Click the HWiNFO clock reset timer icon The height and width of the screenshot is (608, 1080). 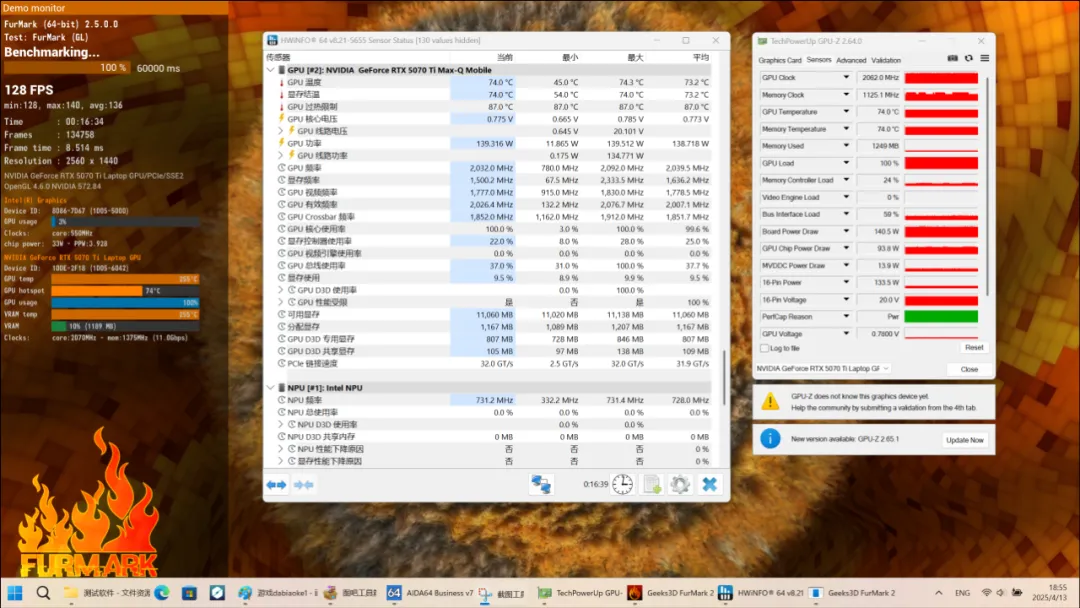(x=622, y=484)
